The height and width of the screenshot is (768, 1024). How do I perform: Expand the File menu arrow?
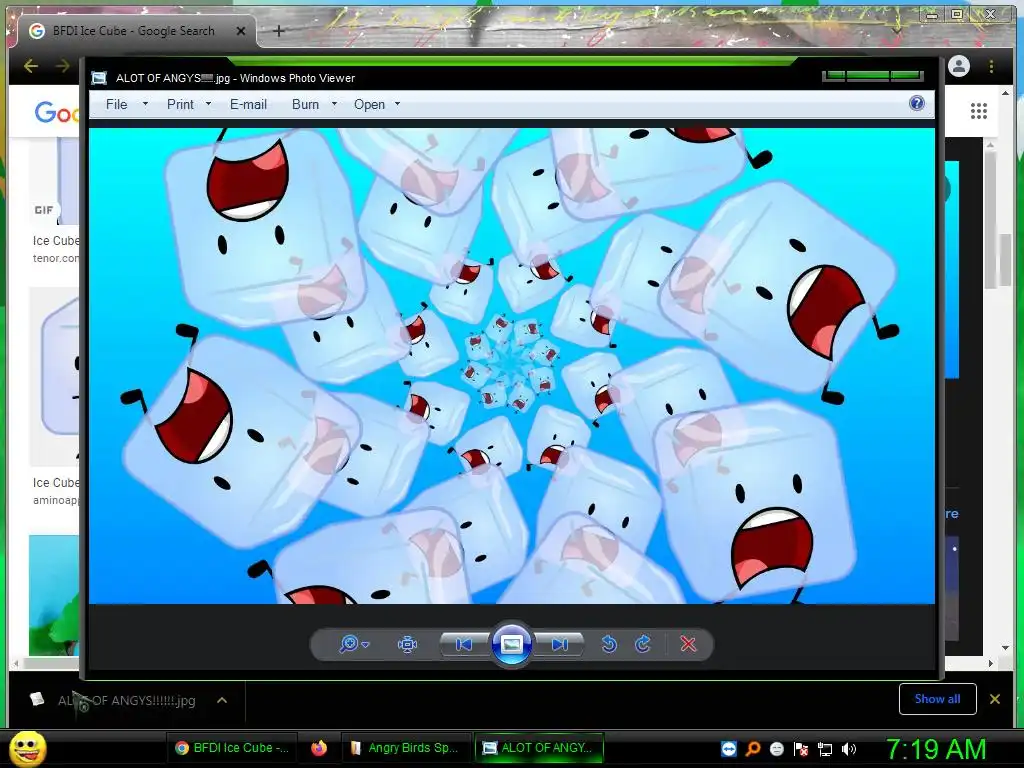pyautogui.click(x=146, y=104)
